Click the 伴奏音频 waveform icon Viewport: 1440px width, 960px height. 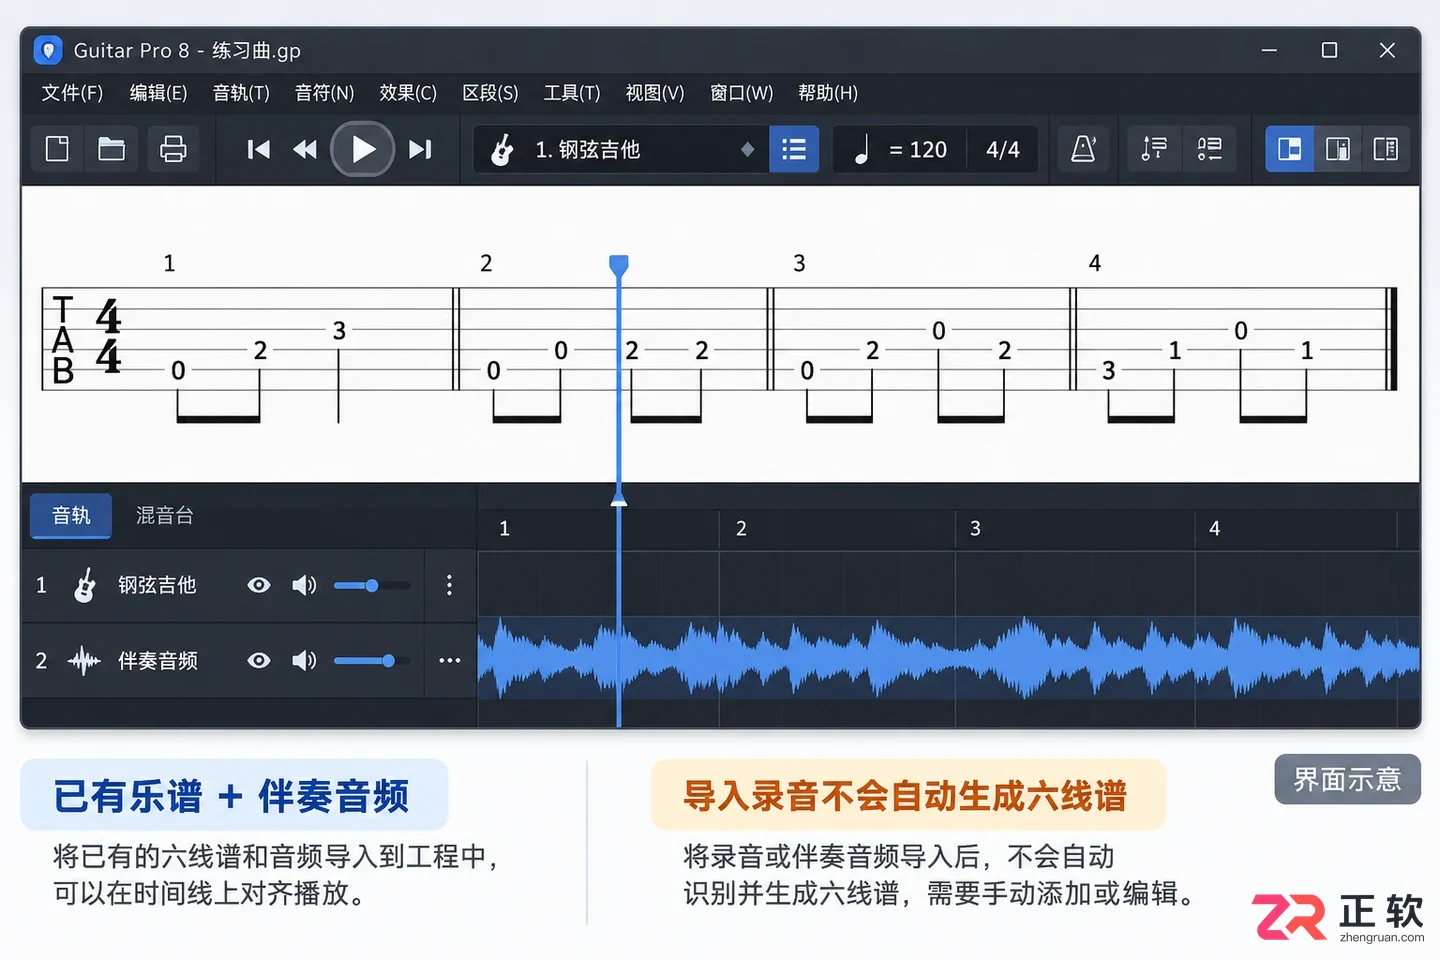(84, 661)
